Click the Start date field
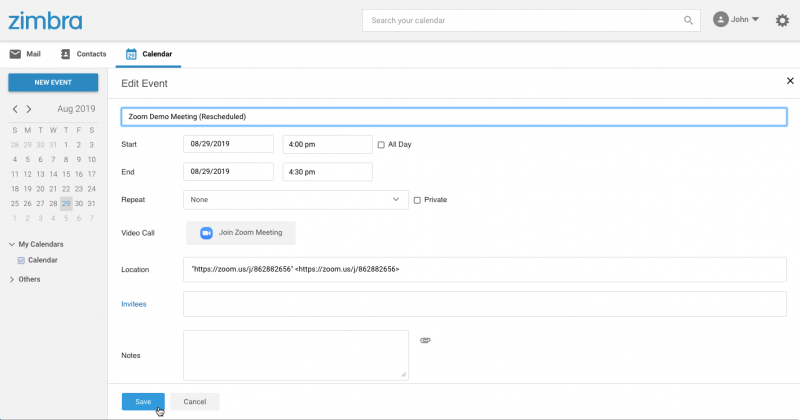Screen dimensions: 800x420 (x=228, y=144)
